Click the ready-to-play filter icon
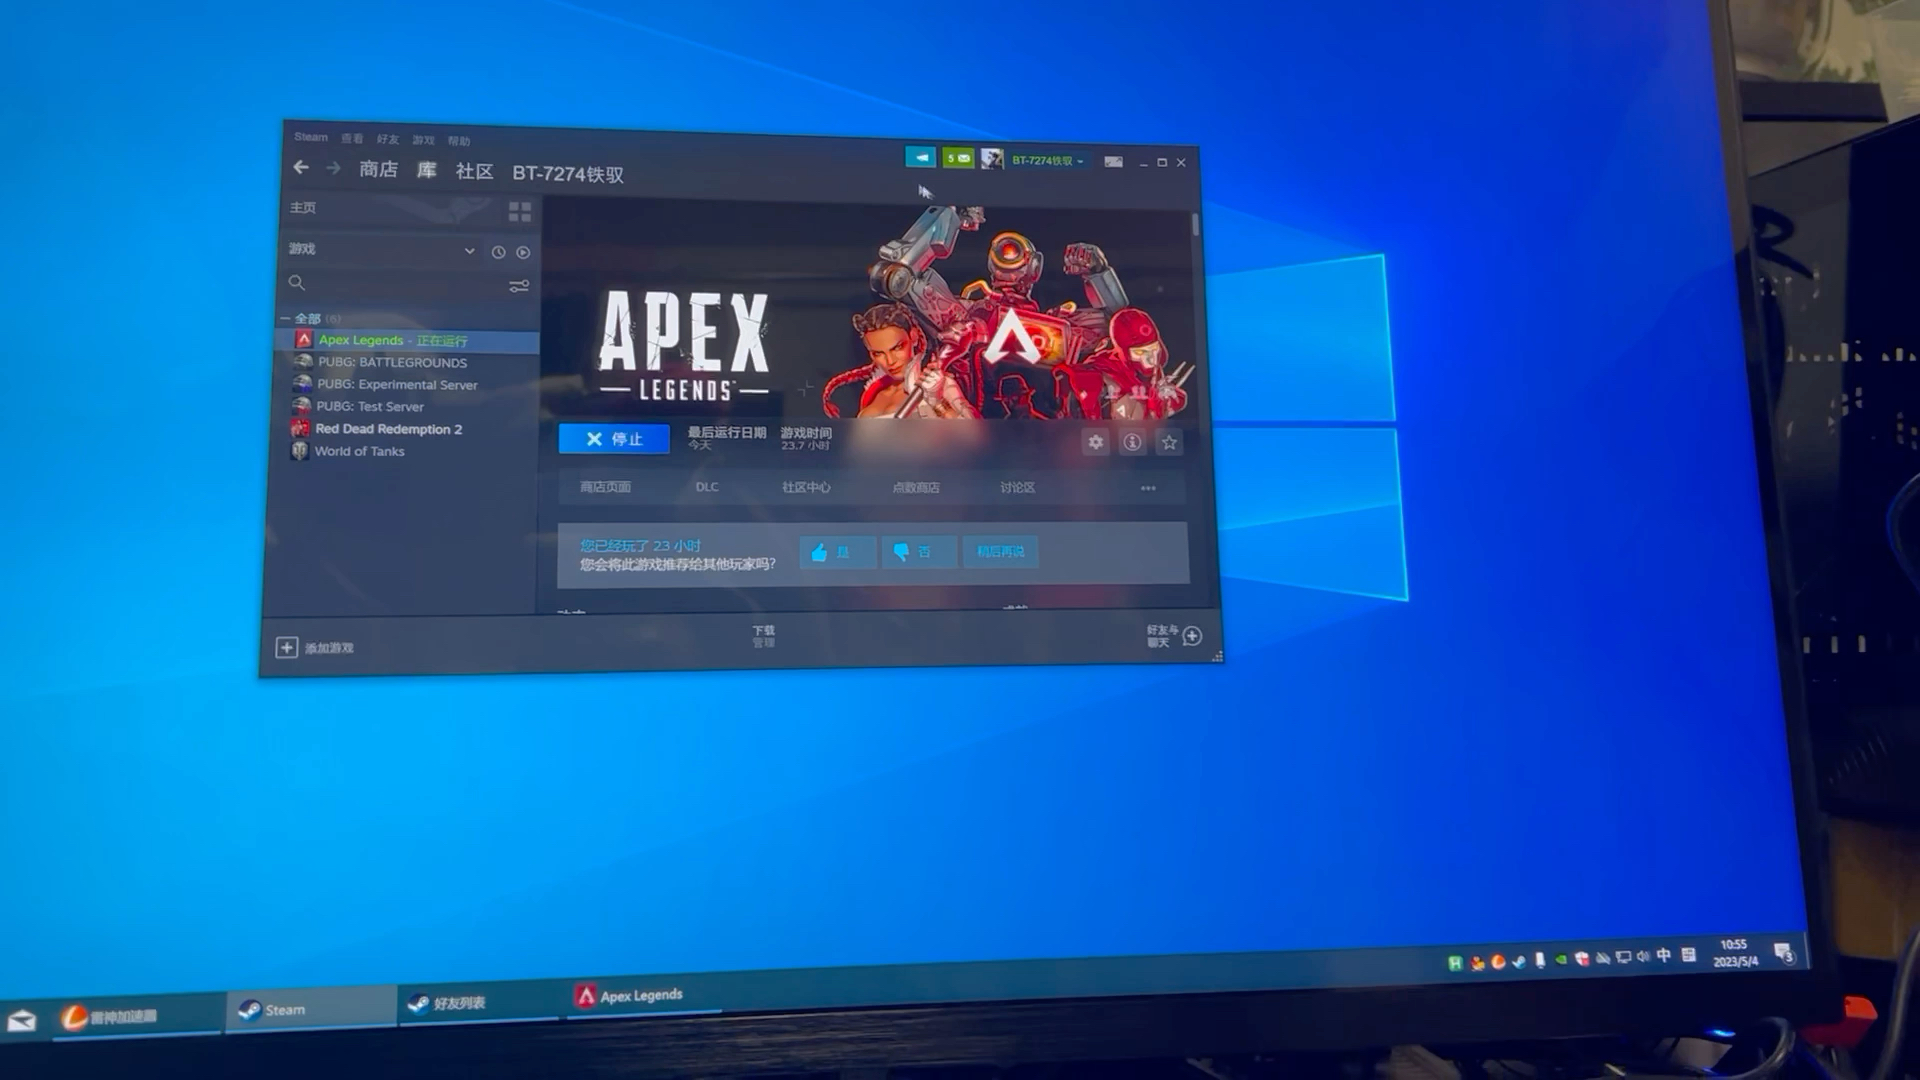This screenshot has height=1080, width=1920. click(523, 252)
